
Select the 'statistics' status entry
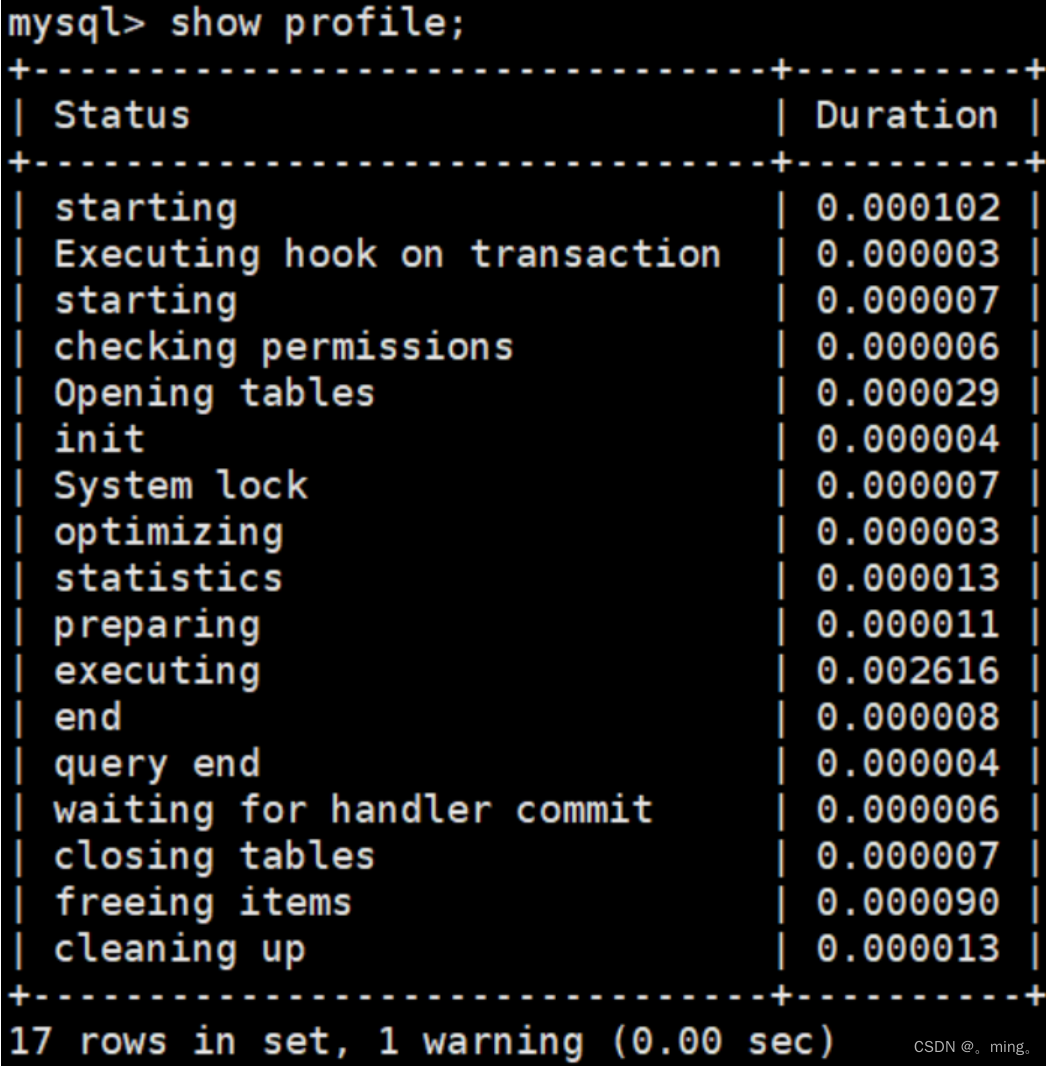pyautogui.click(x=168, y=578)
